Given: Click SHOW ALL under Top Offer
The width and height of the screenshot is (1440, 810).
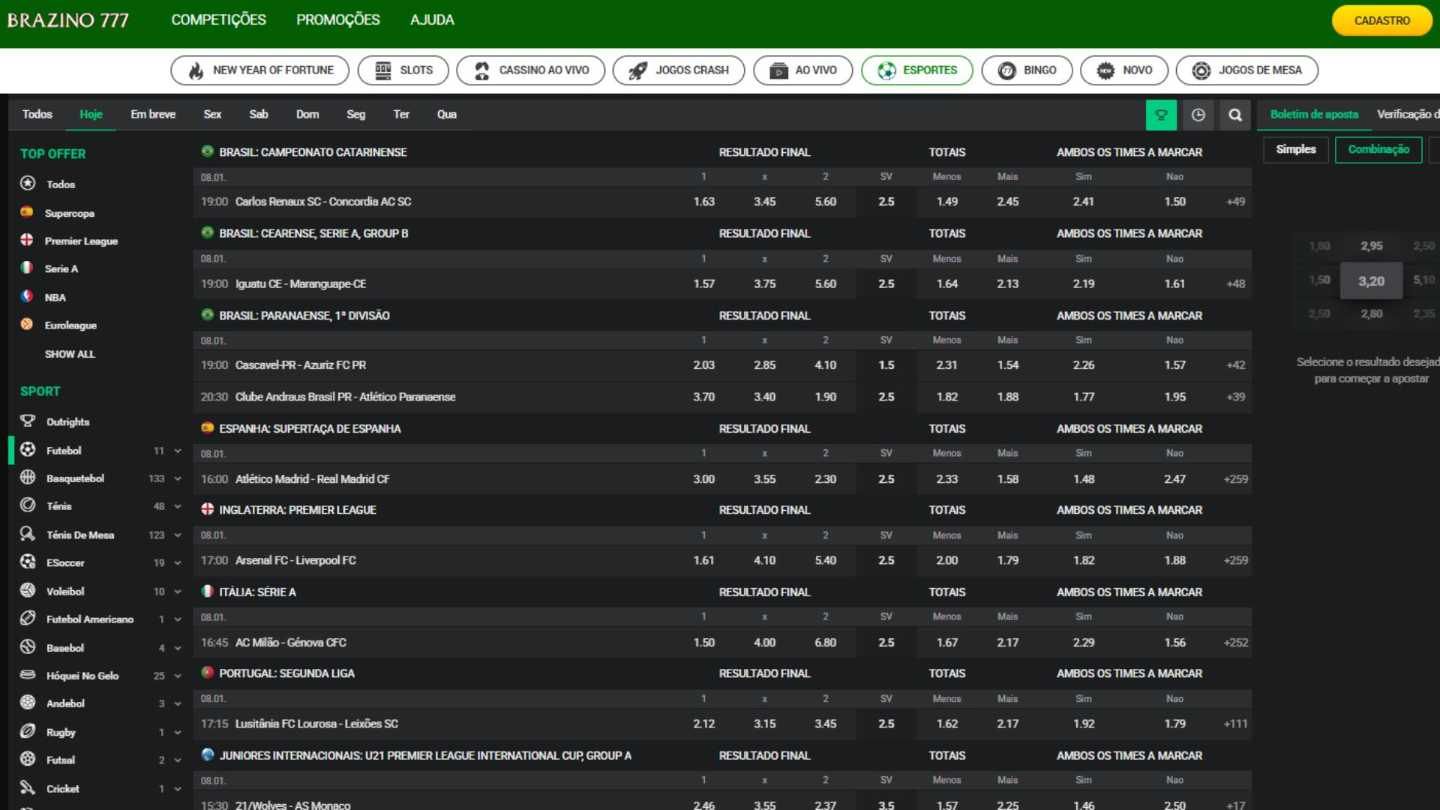Looking at the screenshot, I should click(70, 354).
